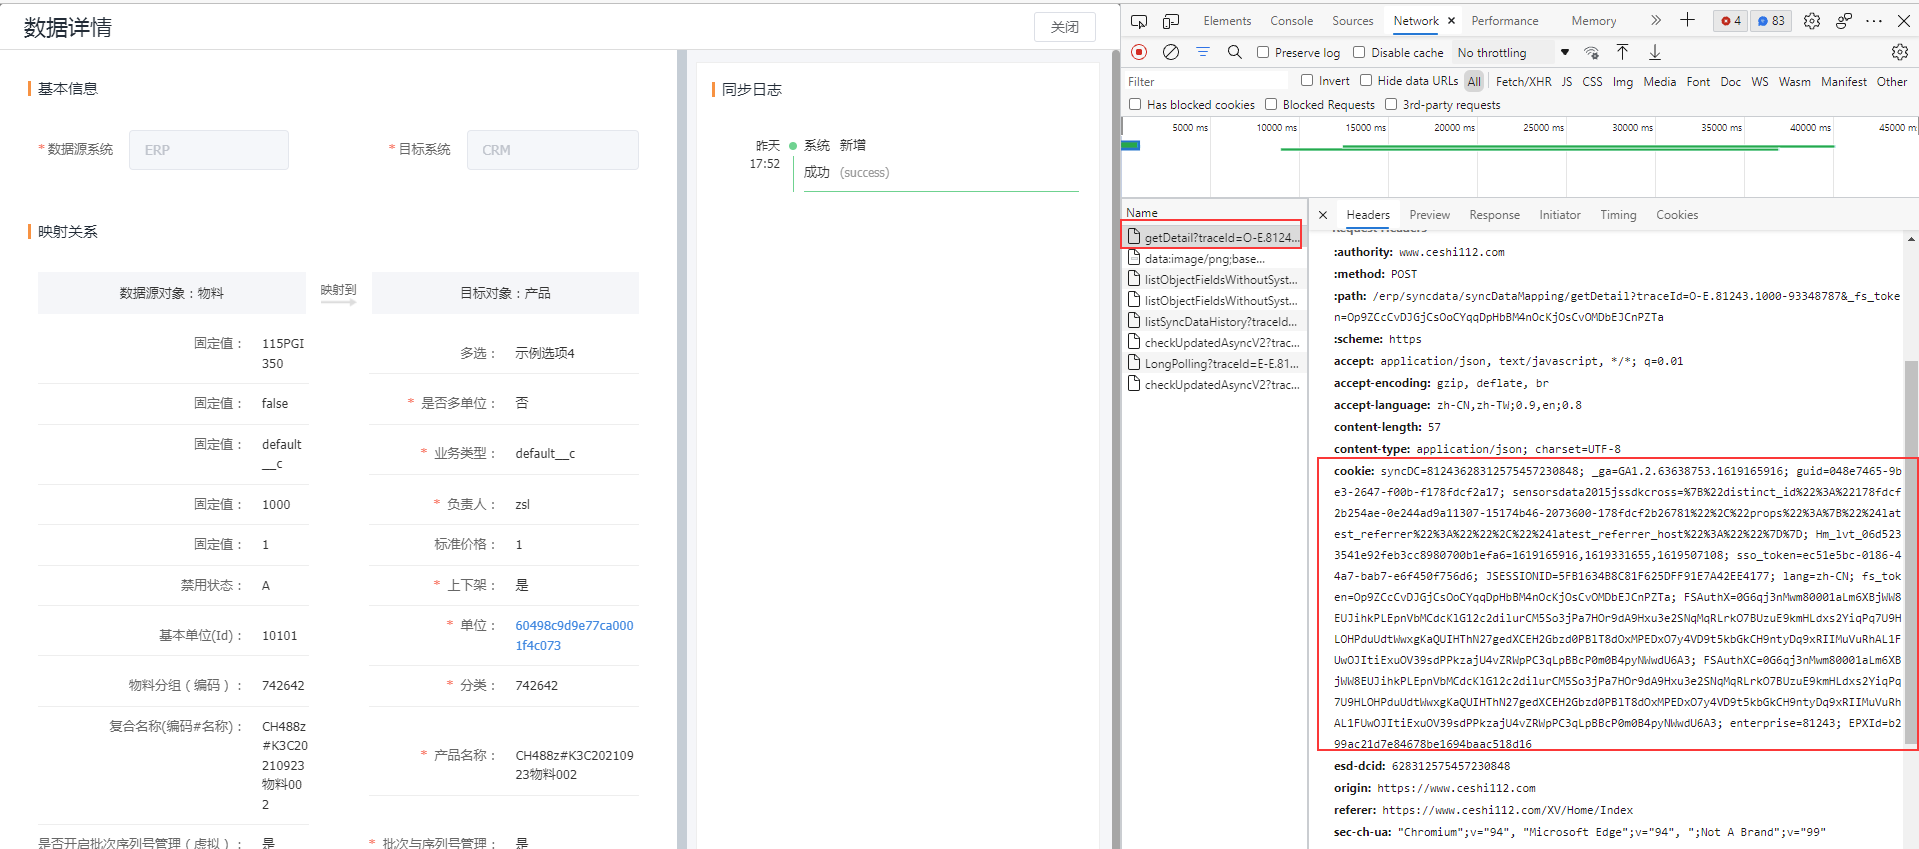Close the DevTools panel

(1904, 21)
